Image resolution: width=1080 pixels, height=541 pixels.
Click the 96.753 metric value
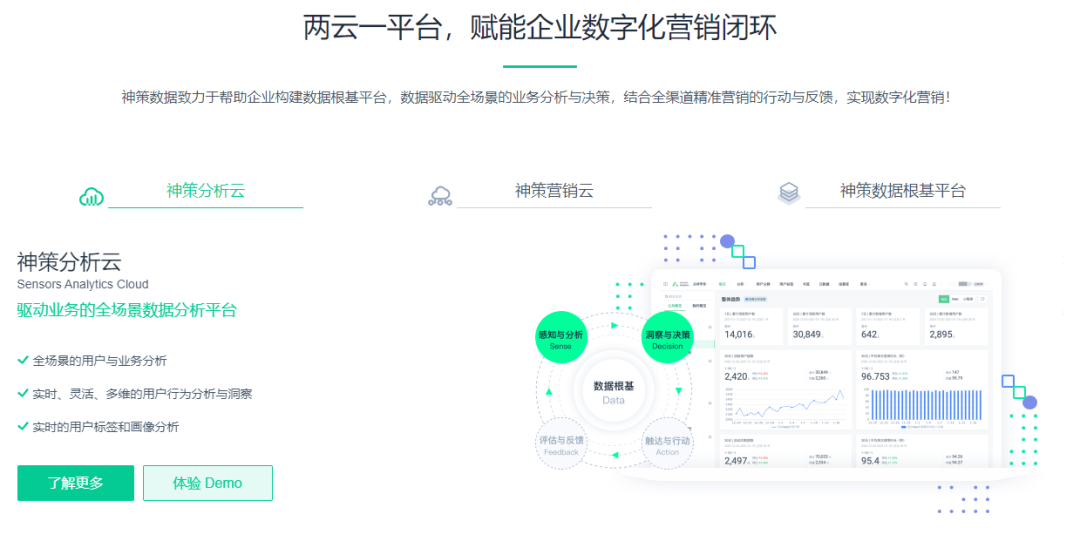pyautogui.click(x=875, y=376)
